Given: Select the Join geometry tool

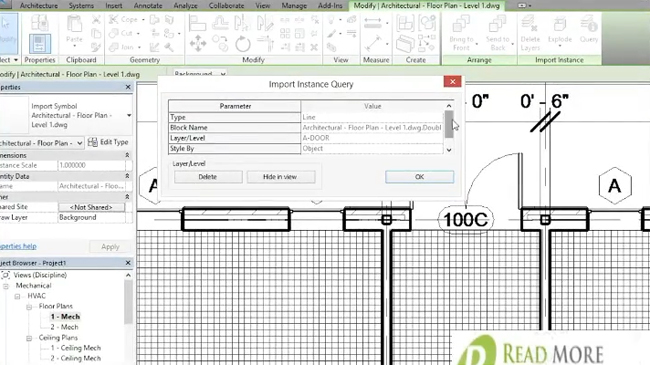Looking at the screenshot, I should coord(122,47).
